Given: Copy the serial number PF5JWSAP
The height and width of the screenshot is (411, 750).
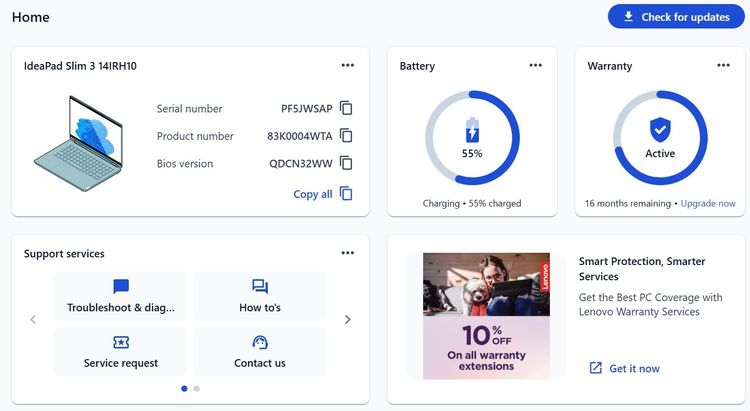Looking at the screenshot, I should [x=346, y=108].
